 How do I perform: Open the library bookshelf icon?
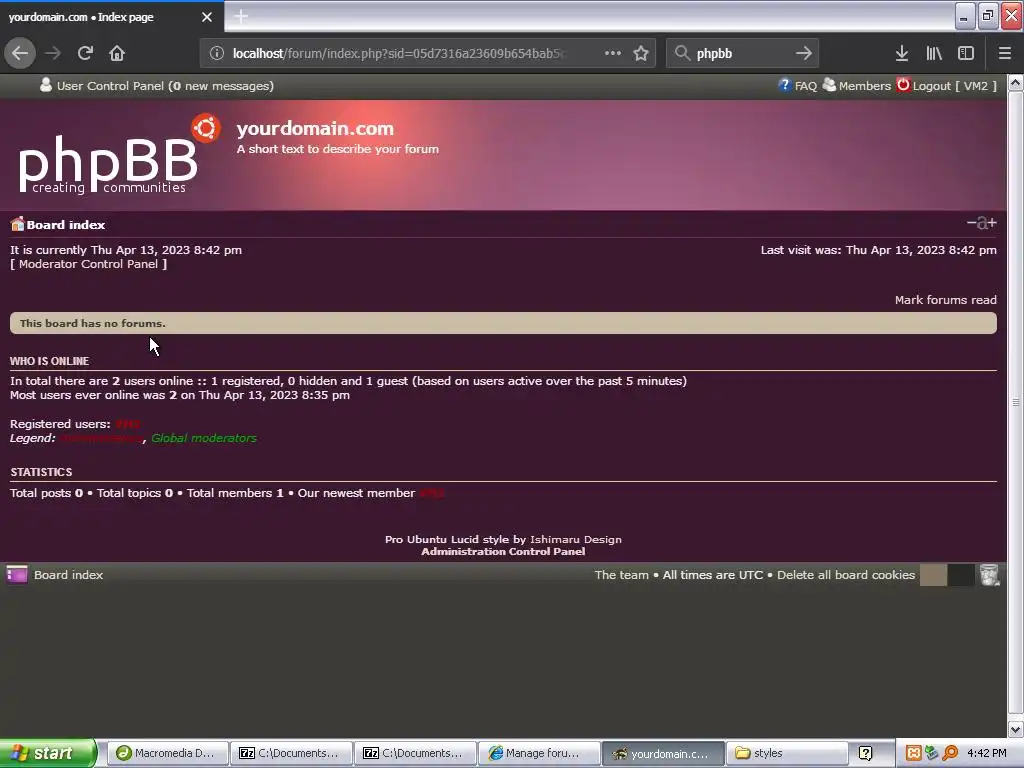click(x=934, y=54)
